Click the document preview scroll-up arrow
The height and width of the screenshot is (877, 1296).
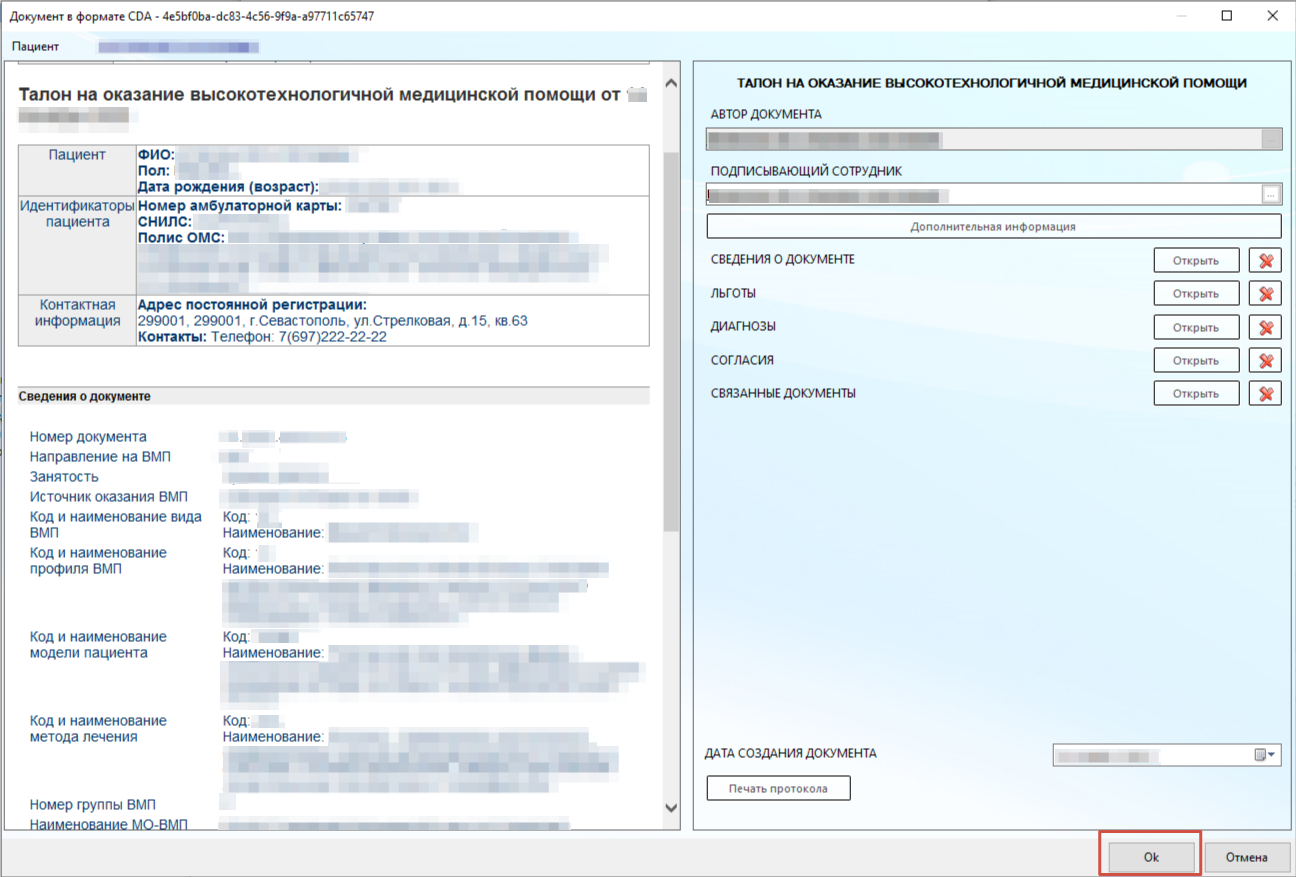tap(671, 84)
